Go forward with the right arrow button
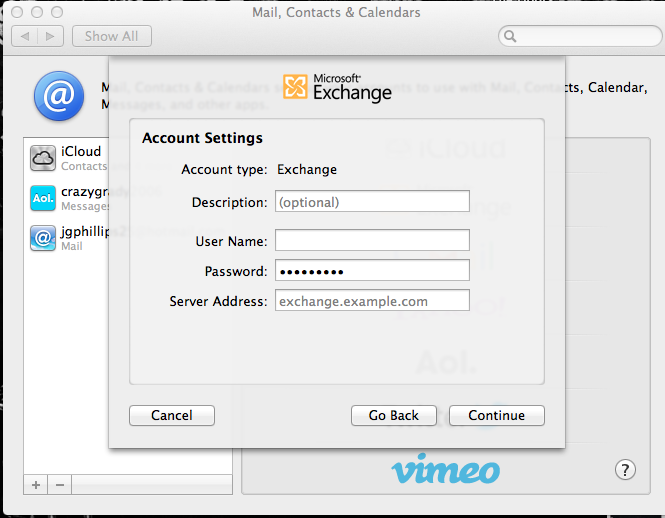 click(50, 36)
